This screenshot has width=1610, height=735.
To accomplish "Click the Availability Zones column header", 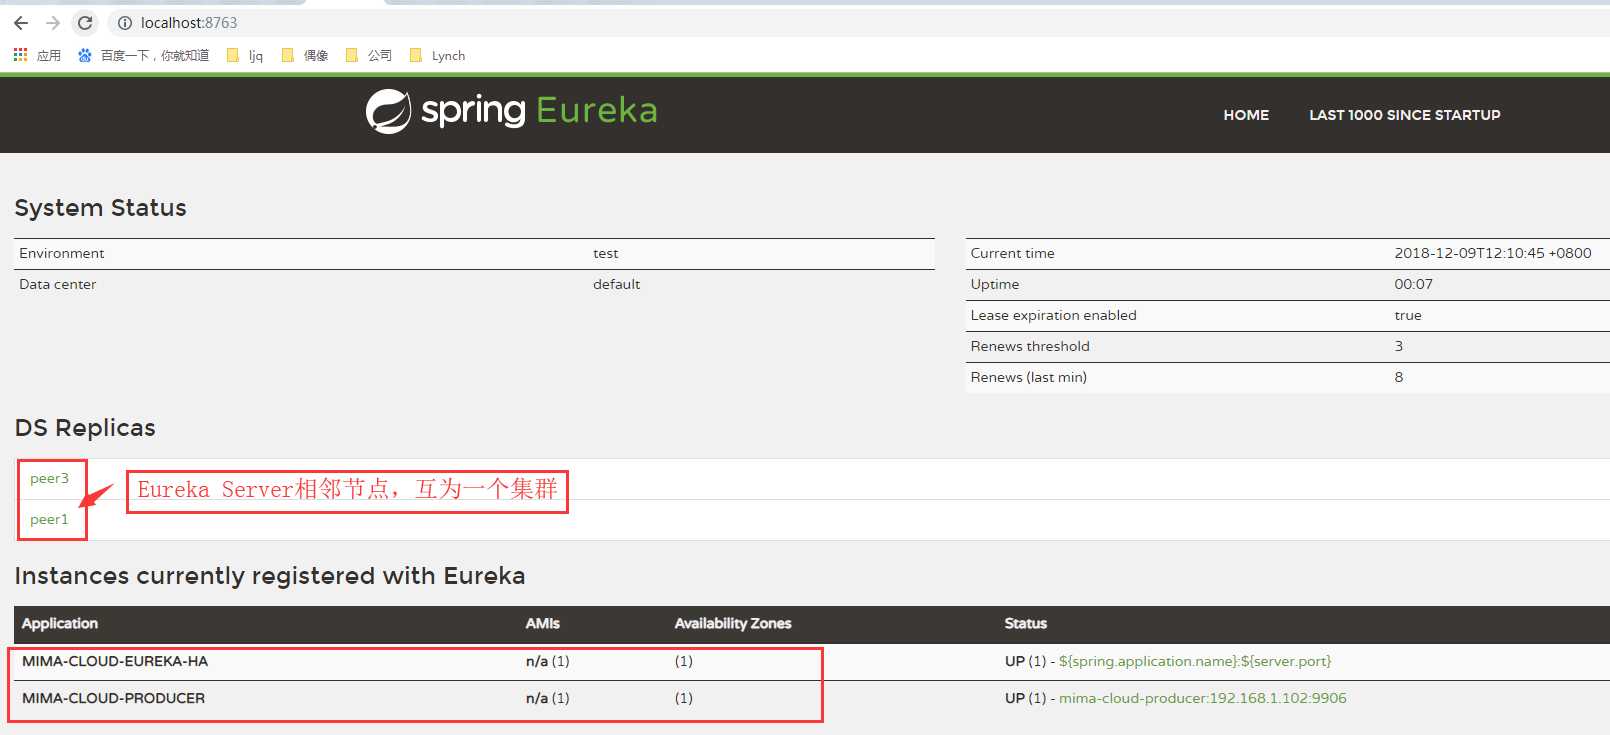I will pos(733,623).
